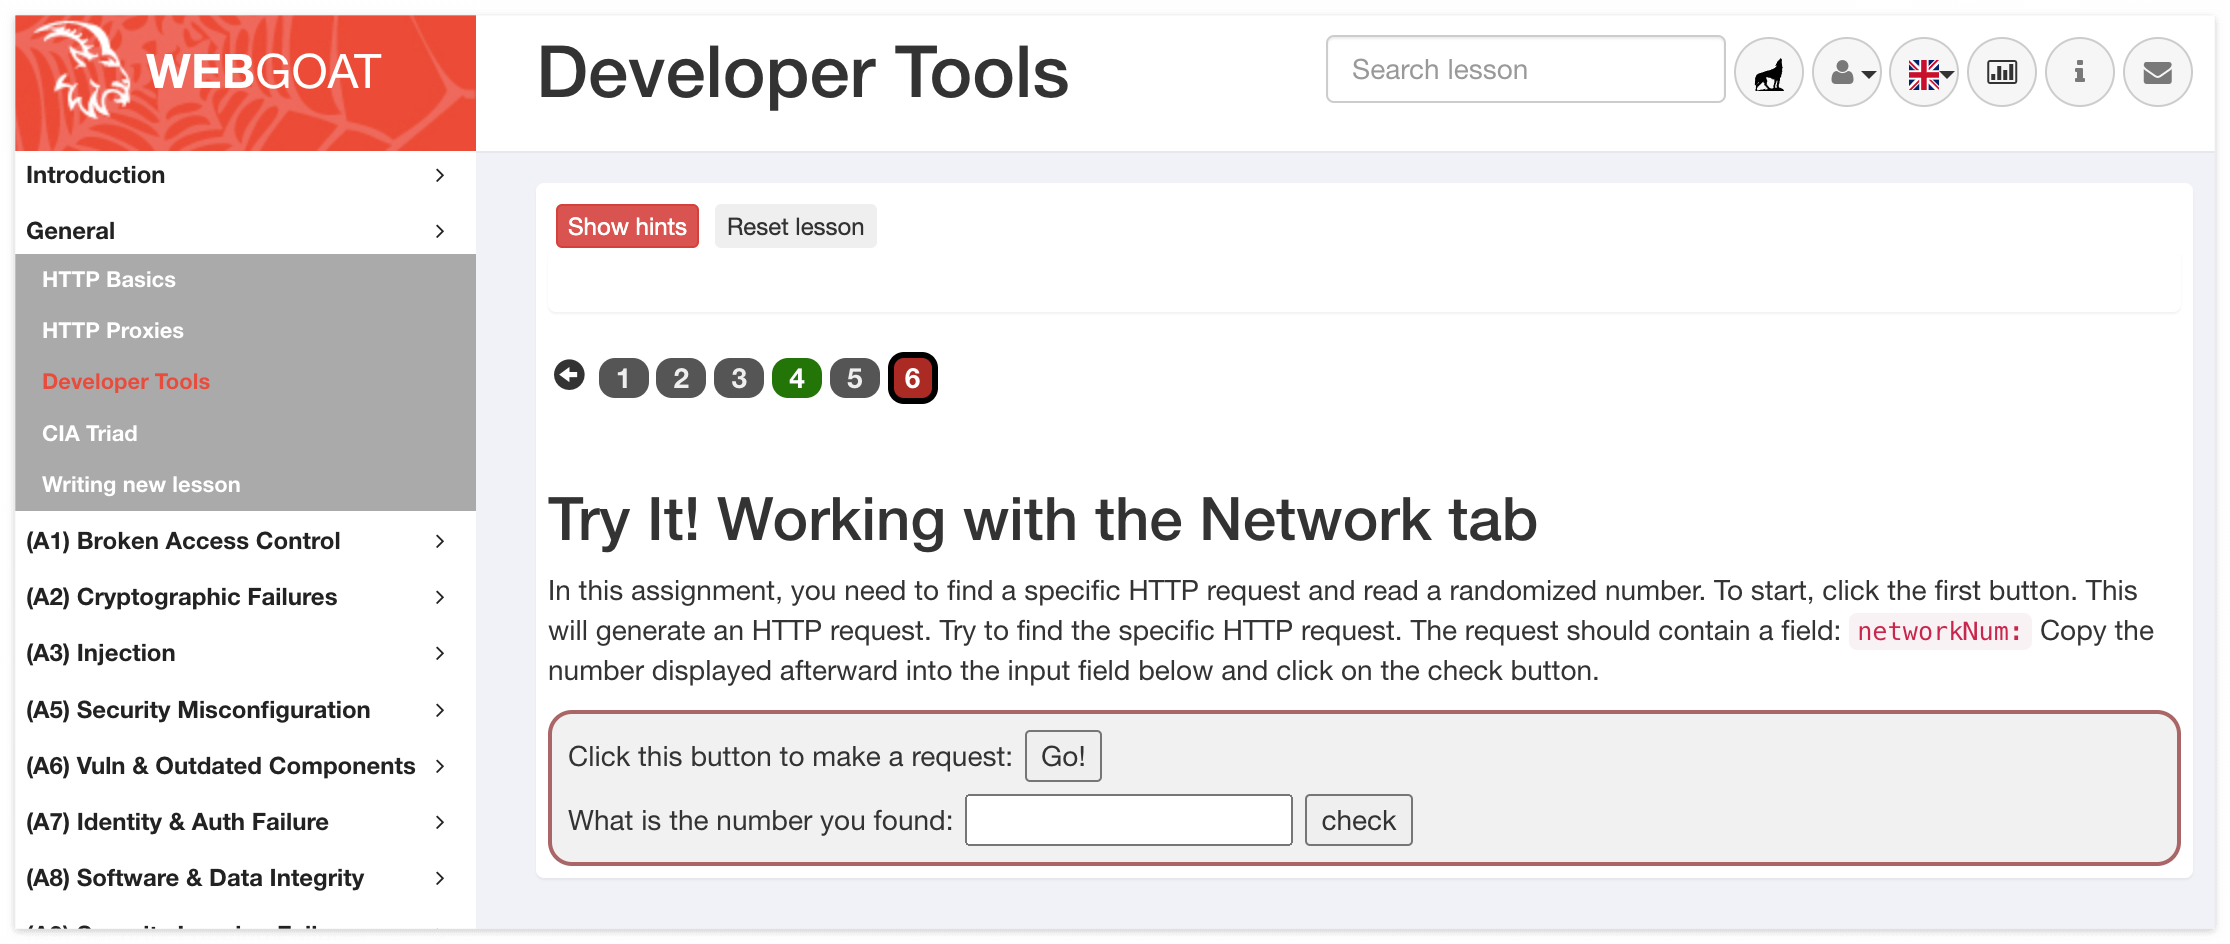Click the Go! request button

click(x=1063, y=756)
